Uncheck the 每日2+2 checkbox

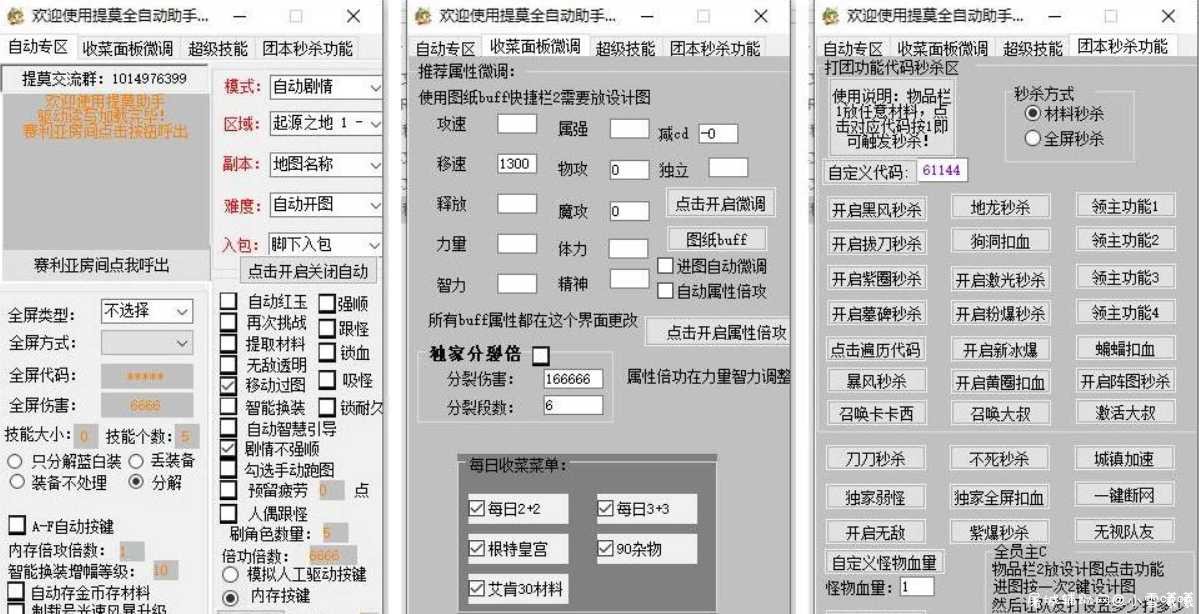point(476,508)
